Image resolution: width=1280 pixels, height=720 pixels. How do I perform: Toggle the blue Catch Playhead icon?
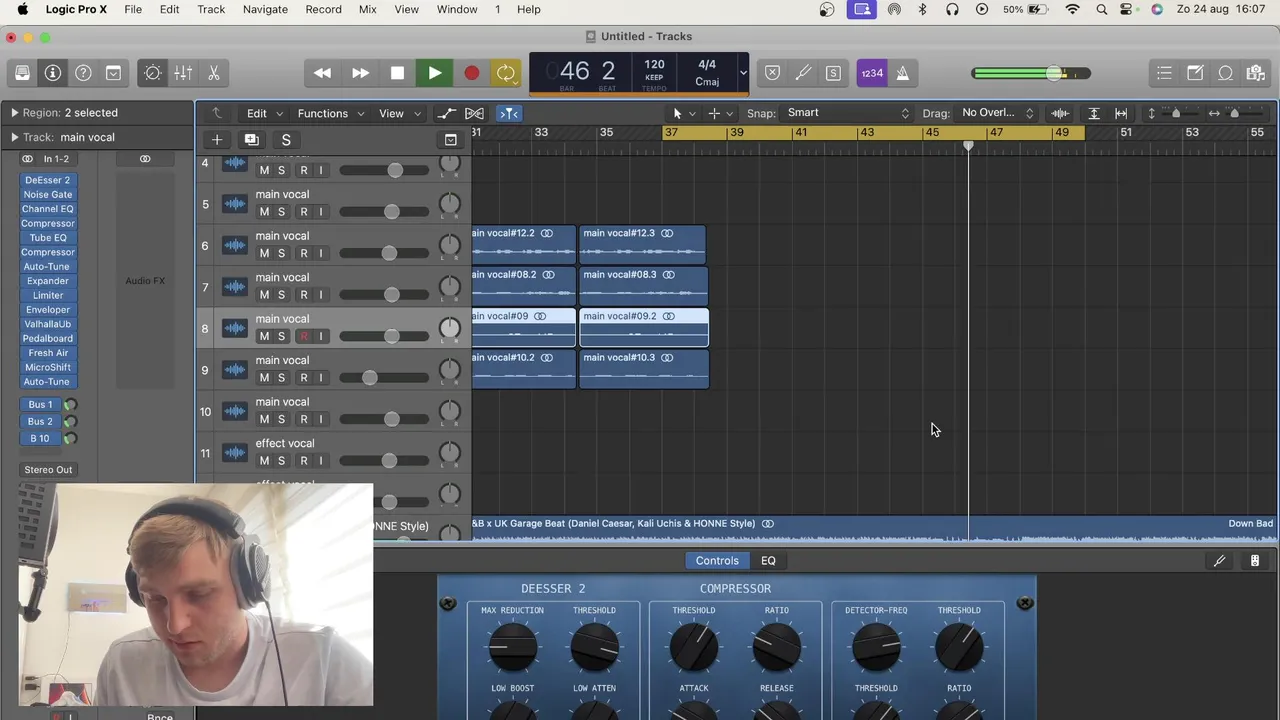509,113
